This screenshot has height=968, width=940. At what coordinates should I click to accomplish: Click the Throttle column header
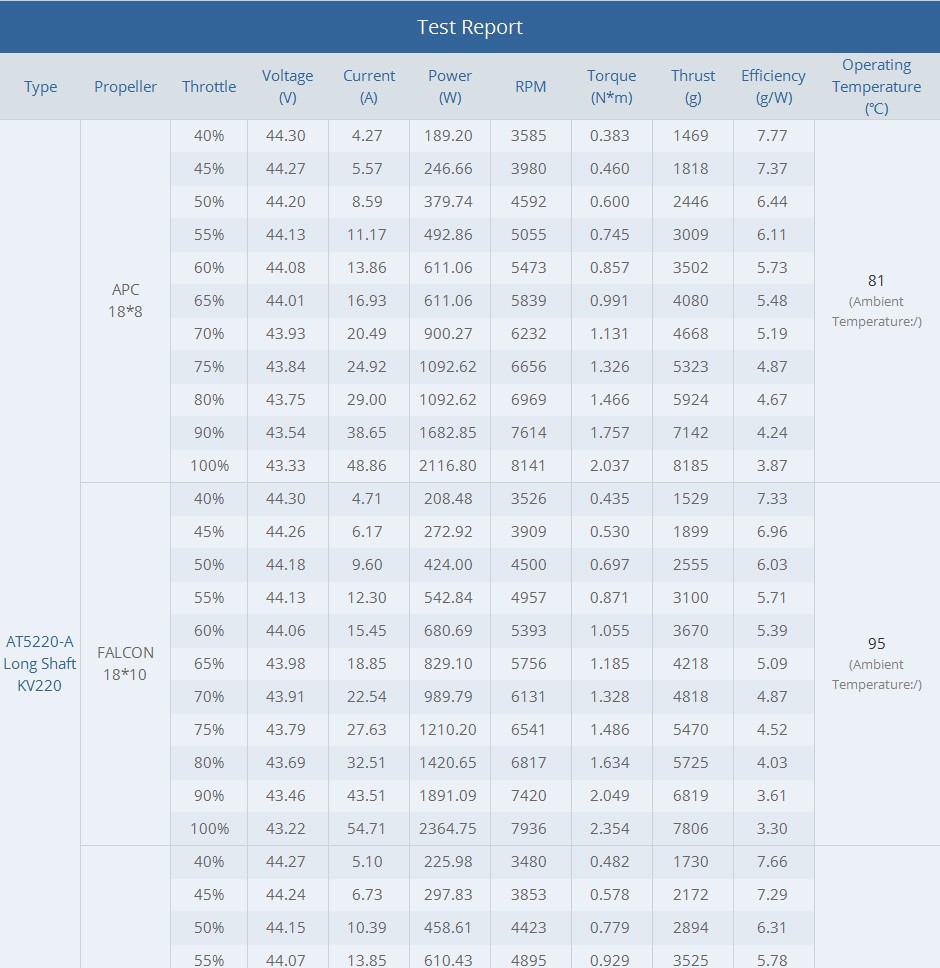[209, 86]
